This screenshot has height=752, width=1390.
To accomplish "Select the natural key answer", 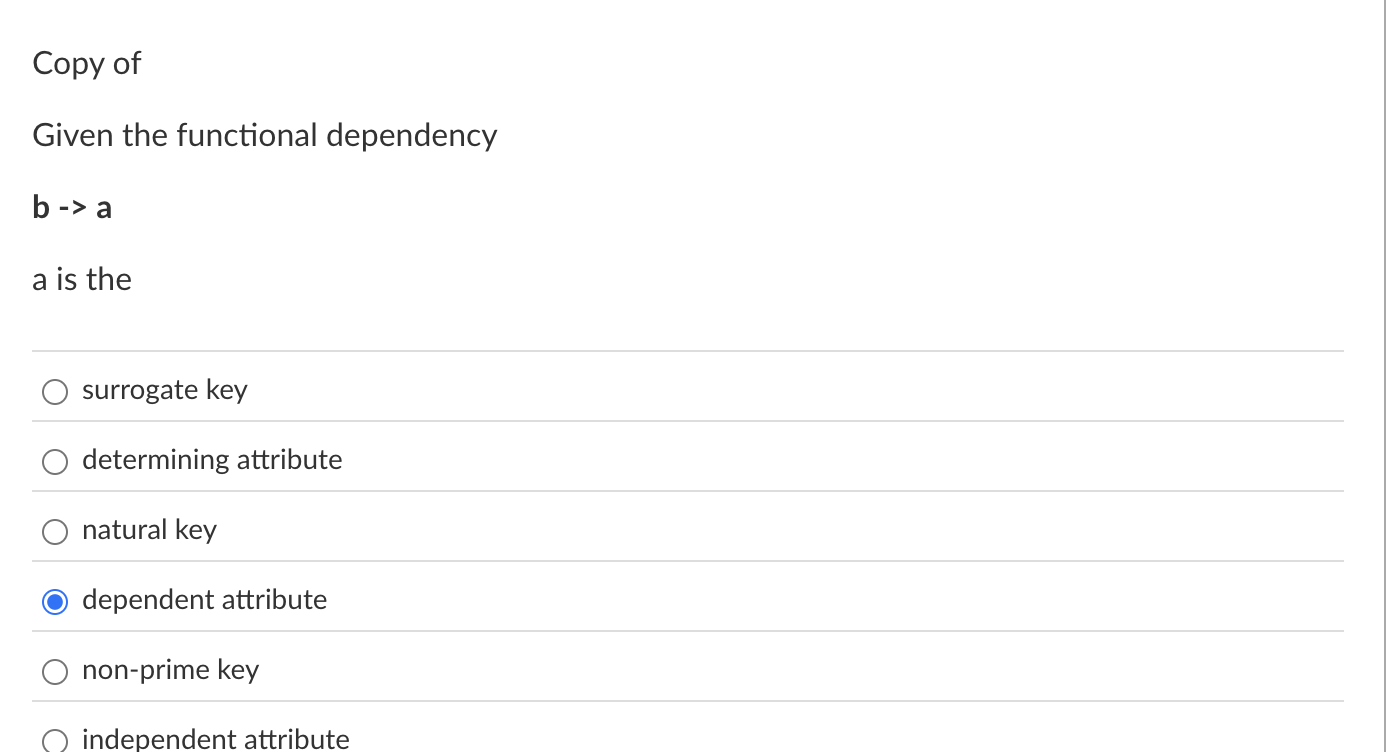I will 55,532.
